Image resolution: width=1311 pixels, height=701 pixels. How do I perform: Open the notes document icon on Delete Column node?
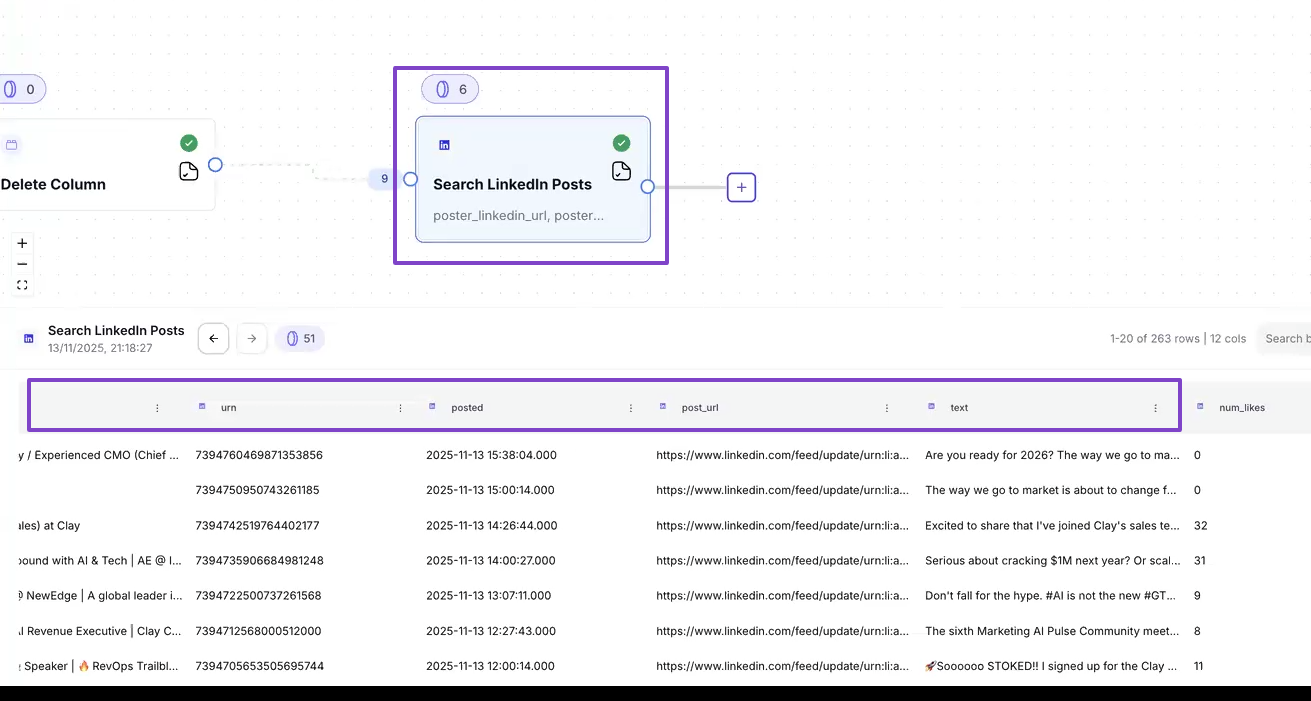[189, 171]
